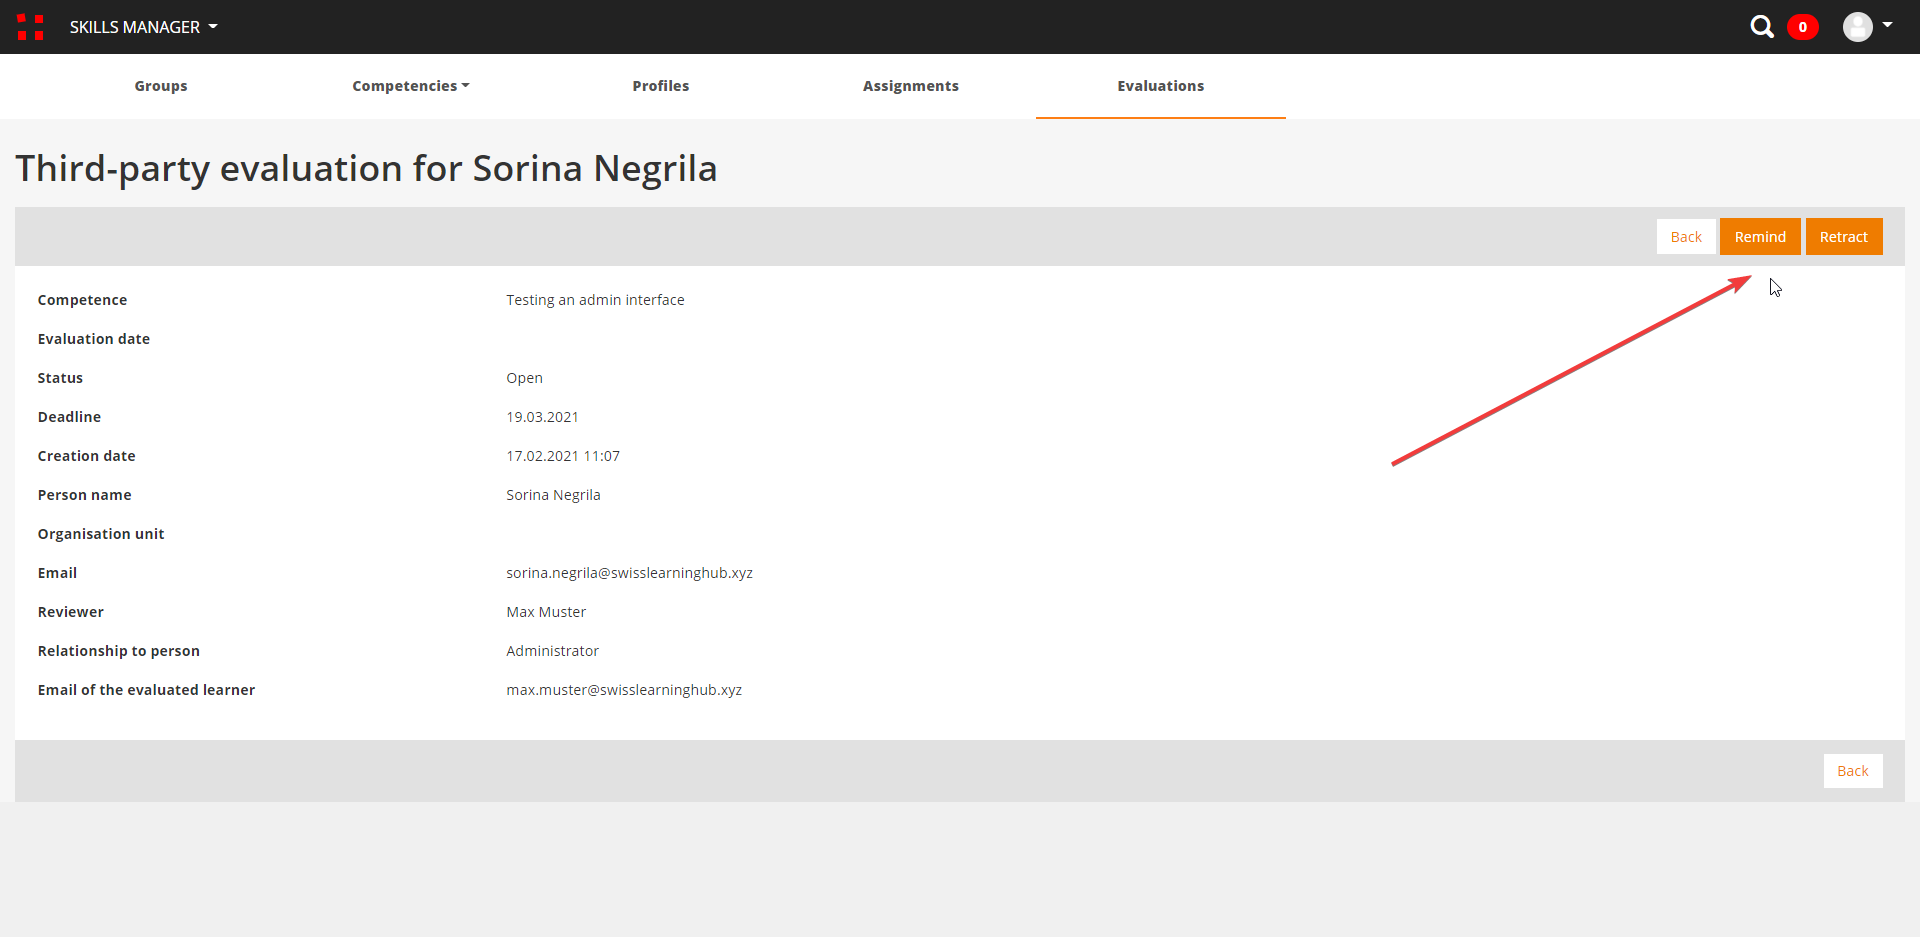The height and width of the screenshot is (937, 1920).
Task: Send a reminder with Remind button
Action: click(x=1759, y=237)
